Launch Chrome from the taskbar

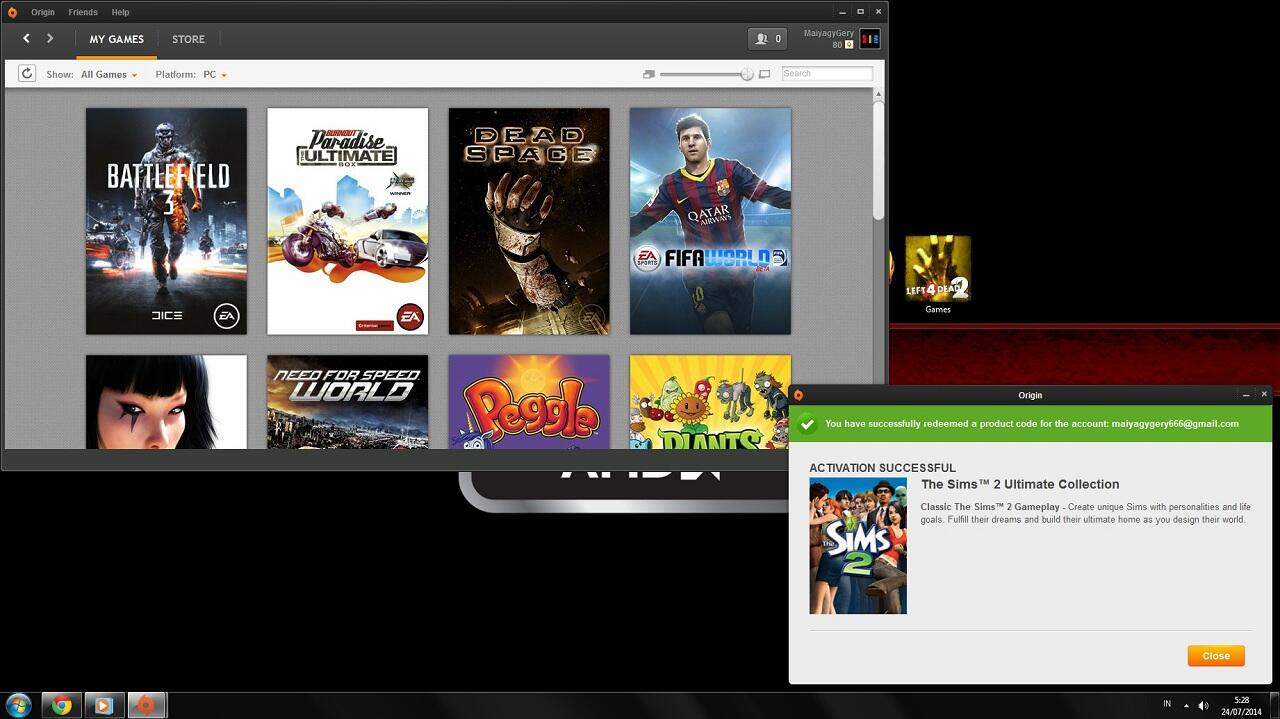coord(62,705)
